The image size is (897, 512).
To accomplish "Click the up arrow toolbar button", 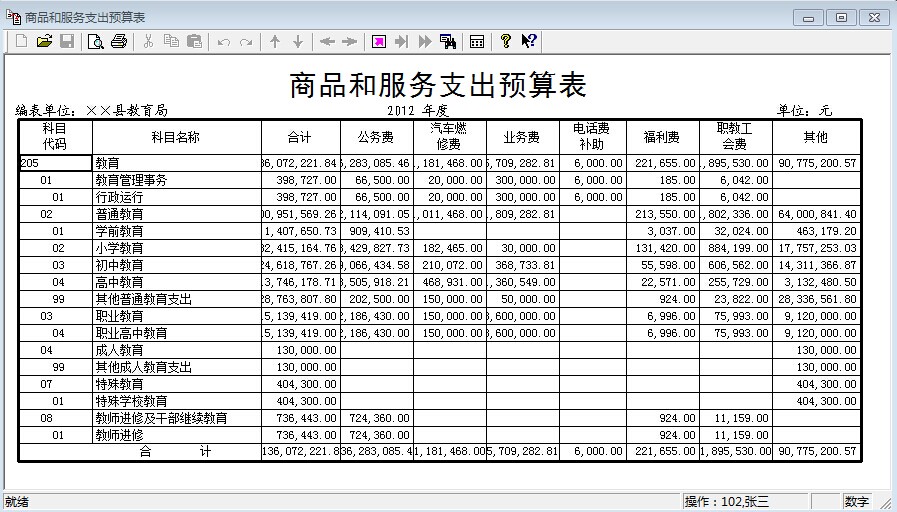I will [x=275, y=41].
